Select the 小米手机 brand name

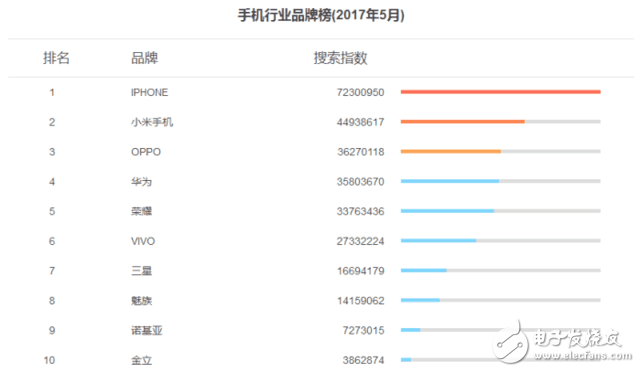pyautogui.click(x=152, y=122)
